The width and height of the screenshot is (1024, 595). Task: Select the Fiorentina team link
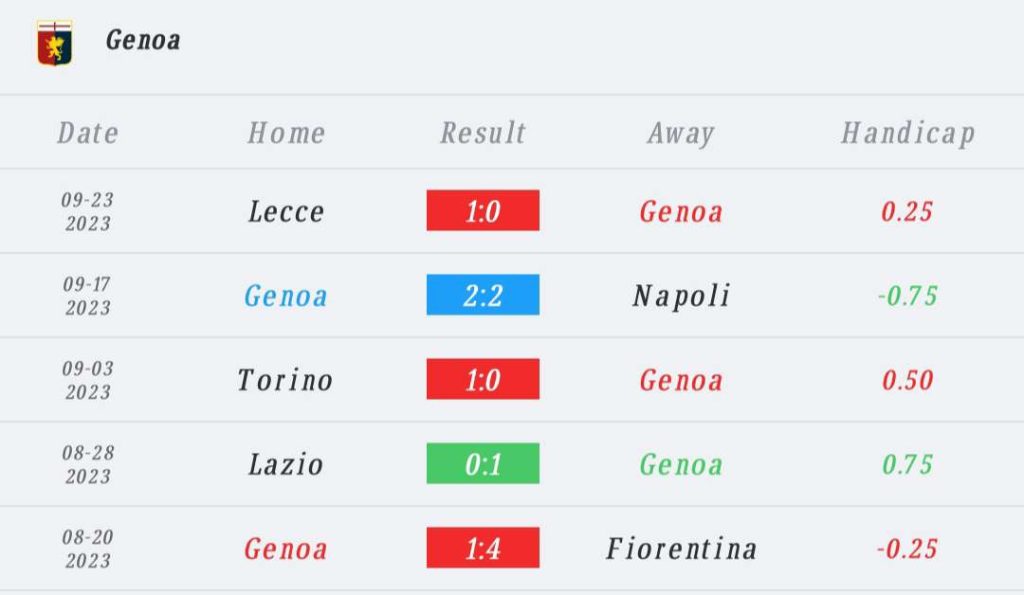[681, 549]
